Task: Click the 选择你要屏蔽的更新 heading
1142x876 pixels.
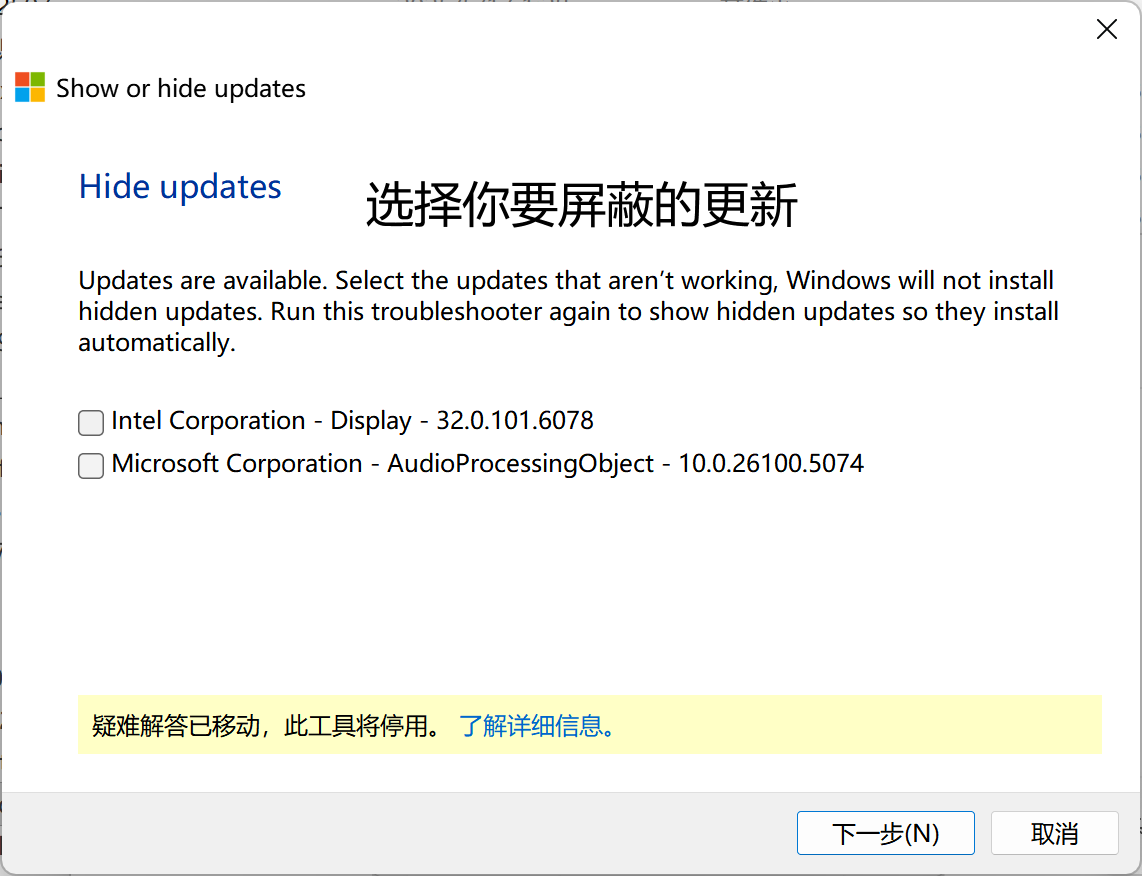Action: pos(581,205)
